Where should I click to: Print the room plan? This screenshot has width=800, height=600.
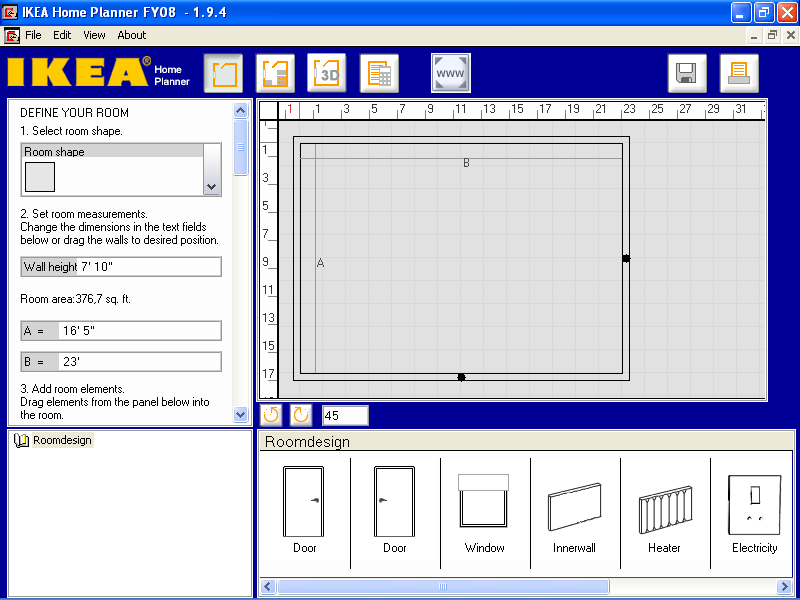tap(739, 72)
